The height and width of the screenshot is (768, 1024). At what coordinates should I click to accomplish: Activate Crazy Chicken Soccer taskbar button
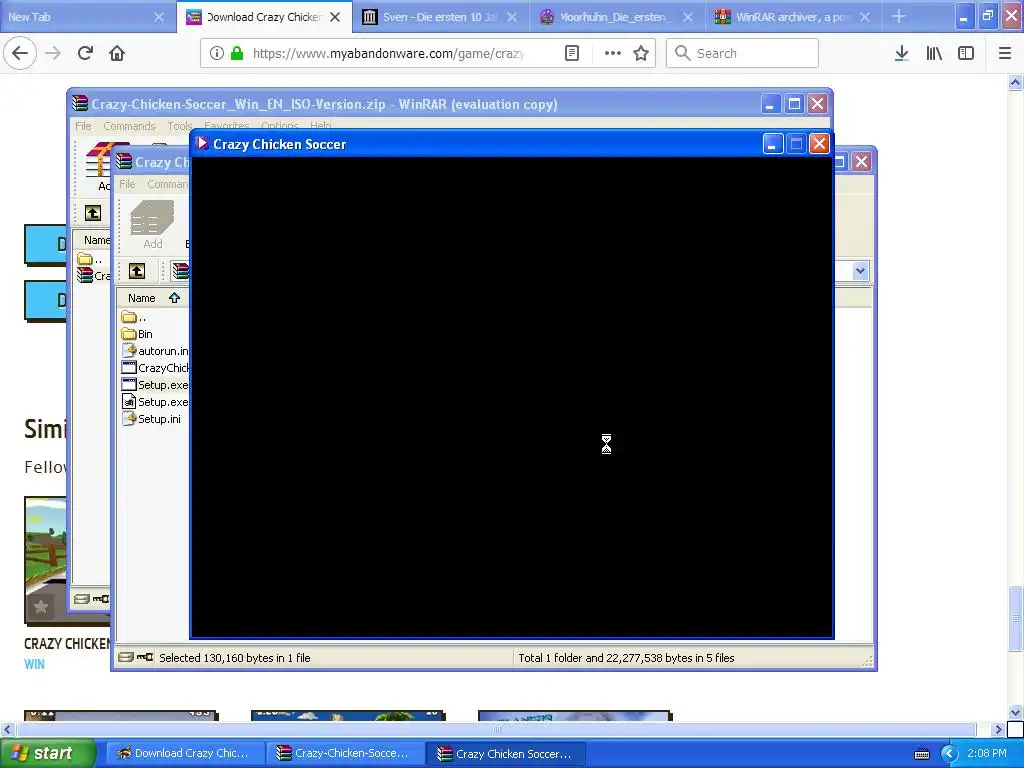pyautogui.click(x=505, y=754)
